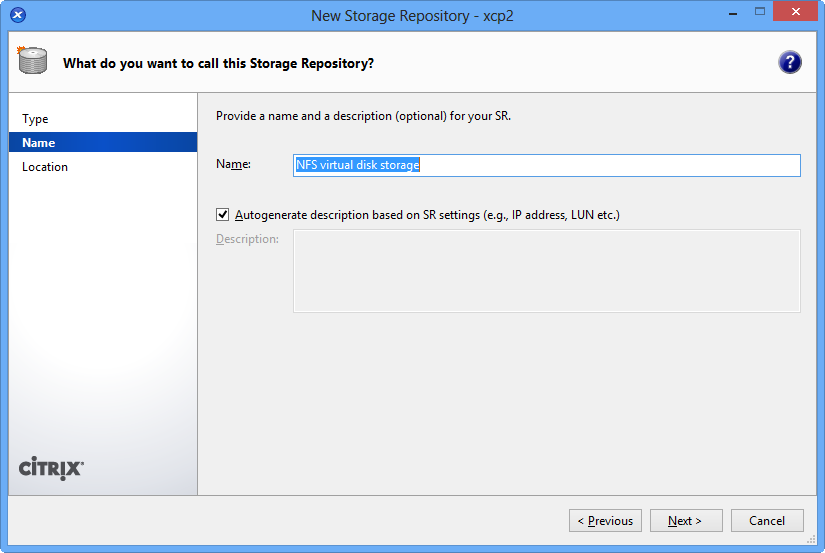This screenshot has height=553, width=825.
Task: Click the 'Provide a name and a description' instruction text
Action: (x=364, y=116)
